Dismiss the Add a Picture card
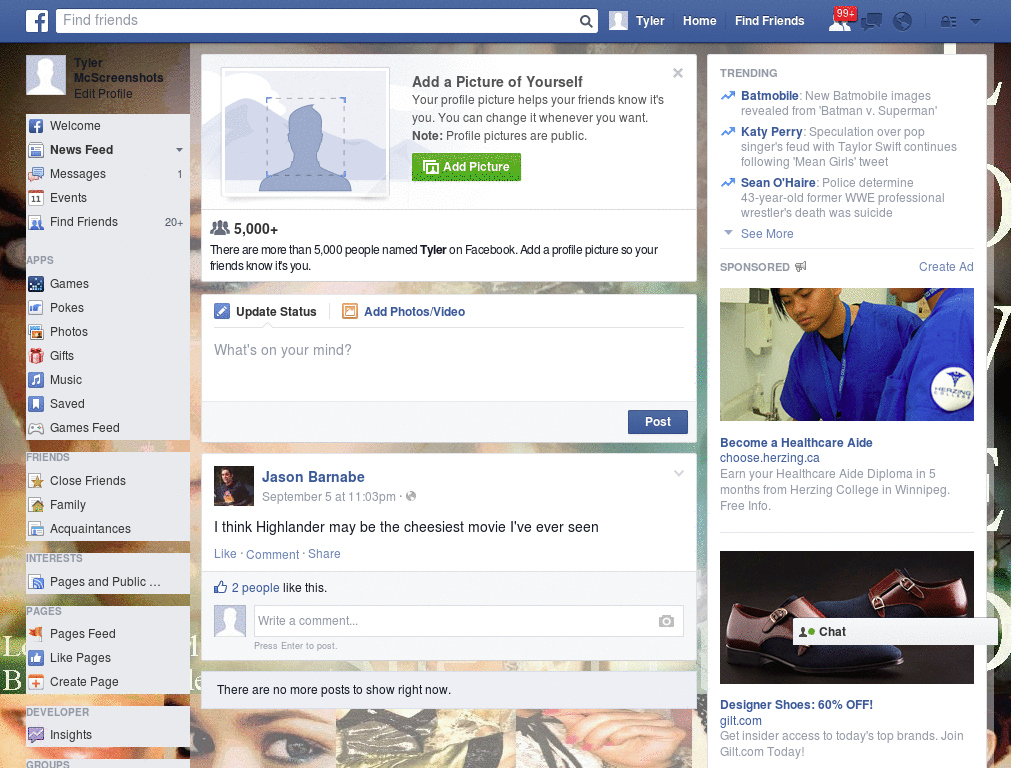1024x768 pixels. pyautogui.click(x=678, y=73)
